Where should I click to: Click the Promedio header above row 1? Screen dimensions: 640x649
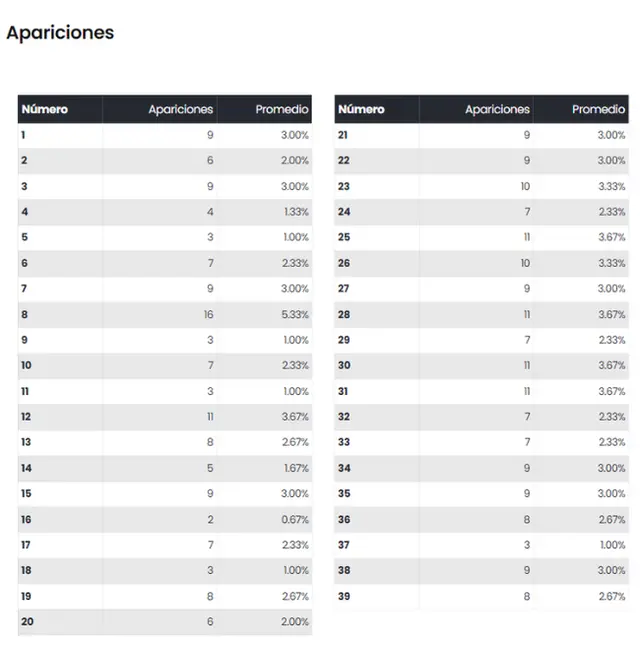tap(282, 109)
